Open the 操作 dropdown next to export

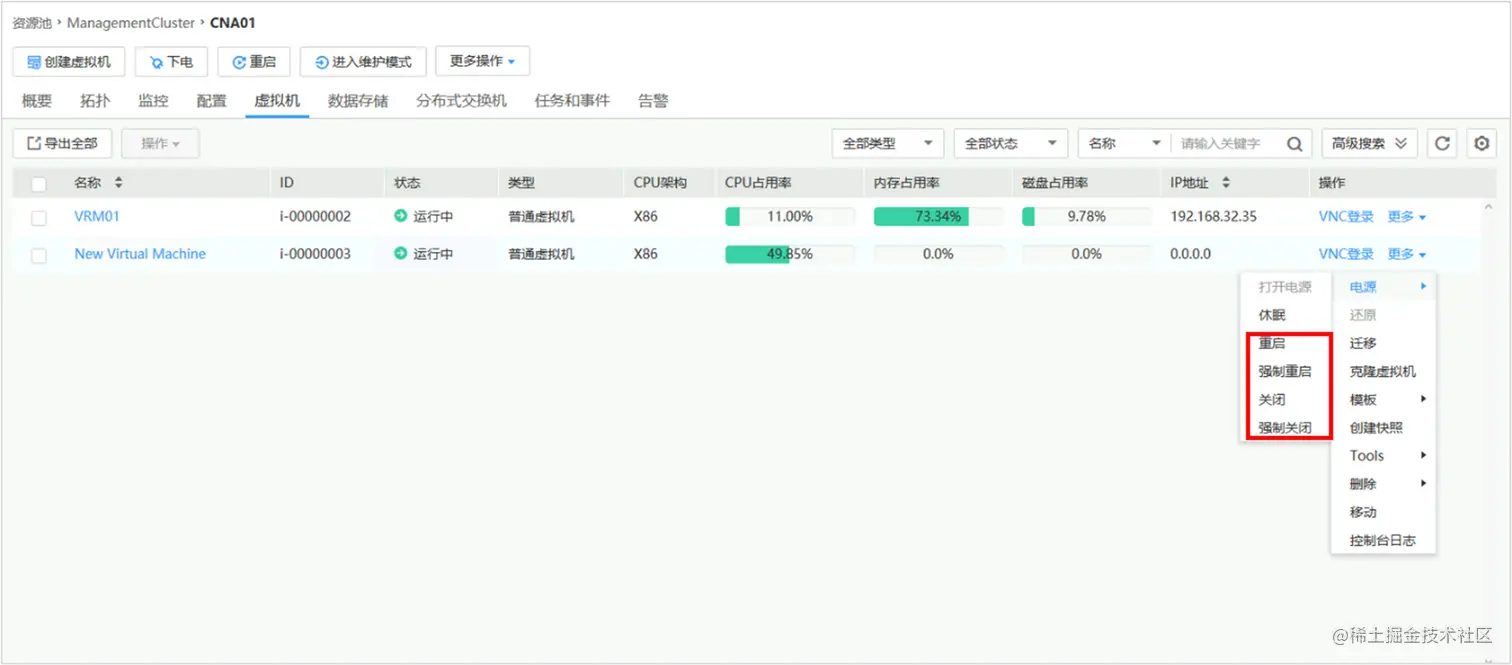[x=160, y=143]
